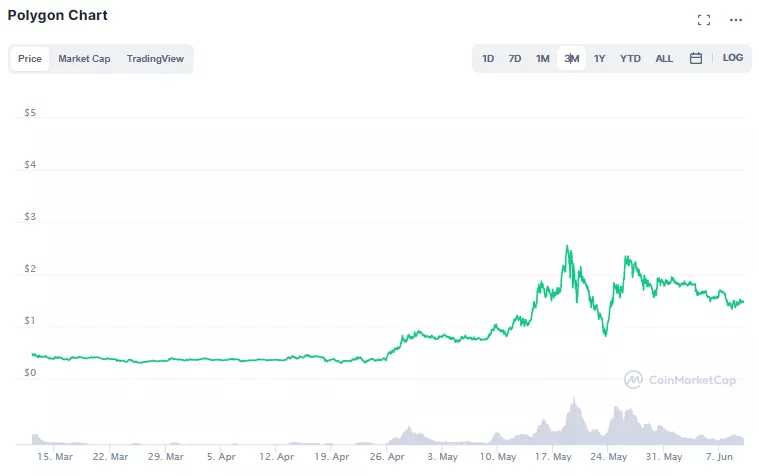This screenshot has width=759, height=475.
Task: Click the Polygon Chart heading
Action: point(58,16)
